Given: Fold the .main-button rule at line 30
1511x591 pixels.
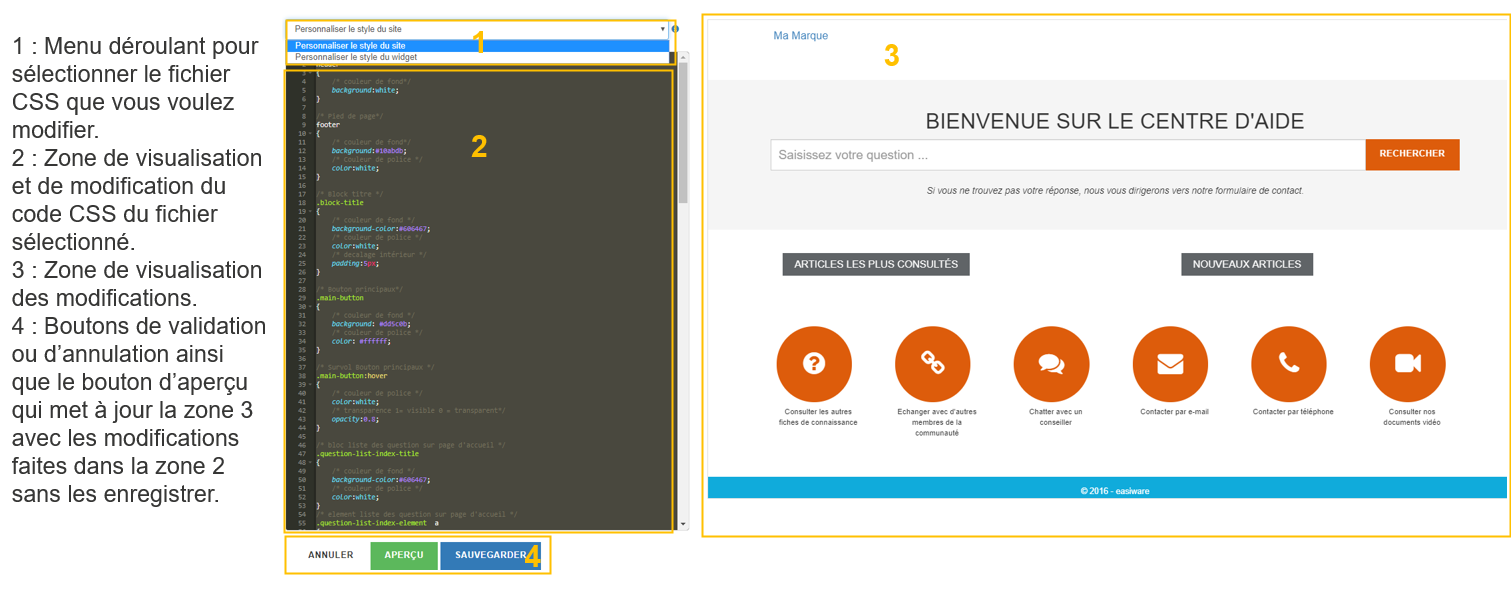Looking at the screenshot, I should click(x=311, y=306).
